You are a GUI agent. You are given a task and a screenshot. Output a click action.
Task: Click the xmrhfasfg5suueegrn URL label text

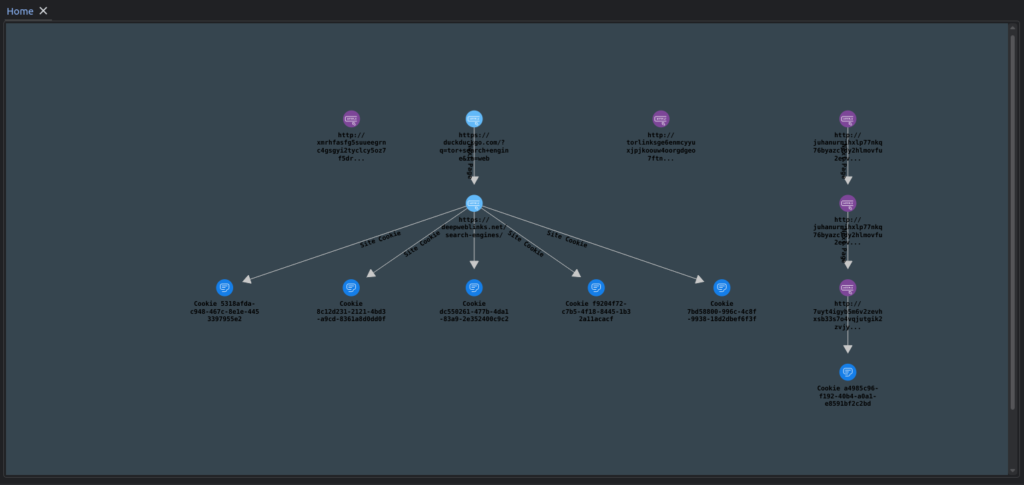point(351,147)
